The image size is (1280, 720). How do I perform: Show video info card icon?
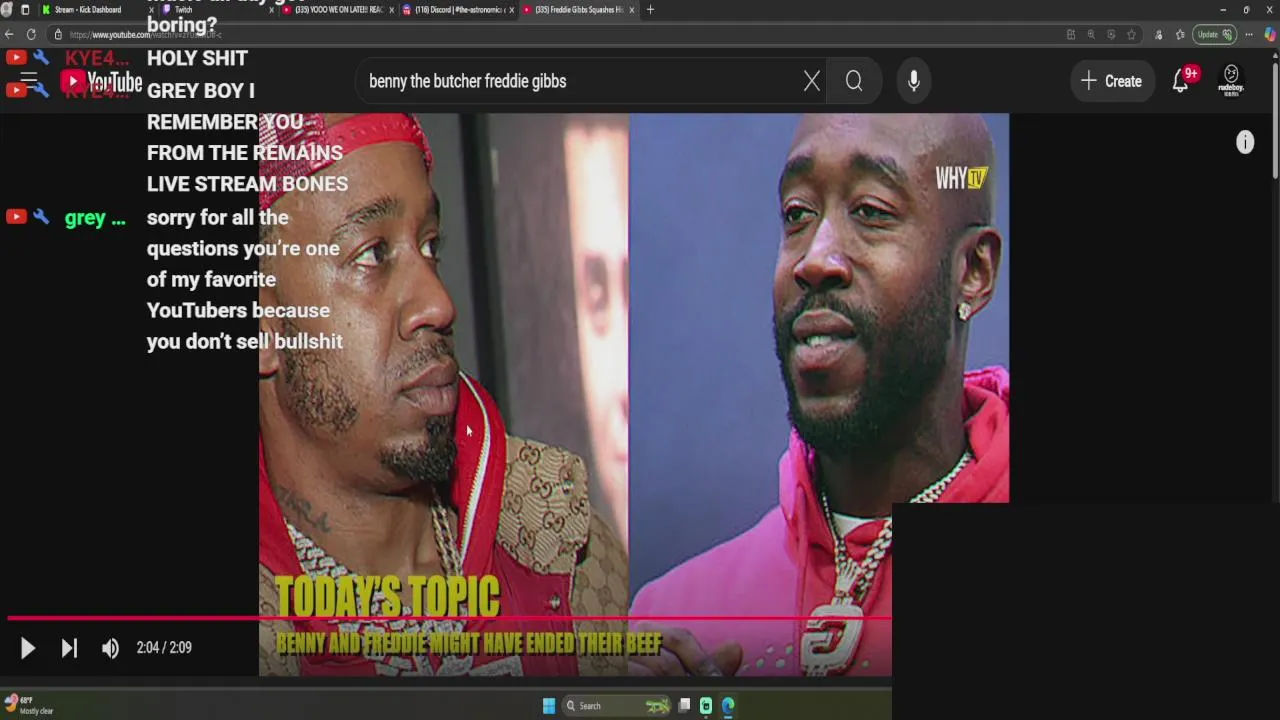tap(1245, 142)
